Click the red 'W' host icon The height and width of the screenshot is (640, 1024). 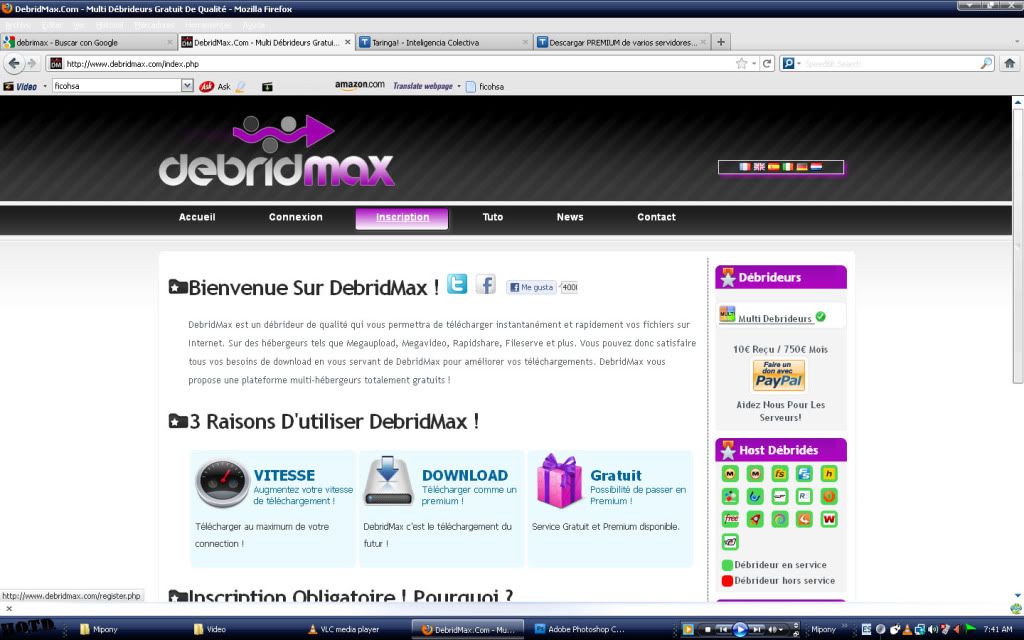pos(829,519)
